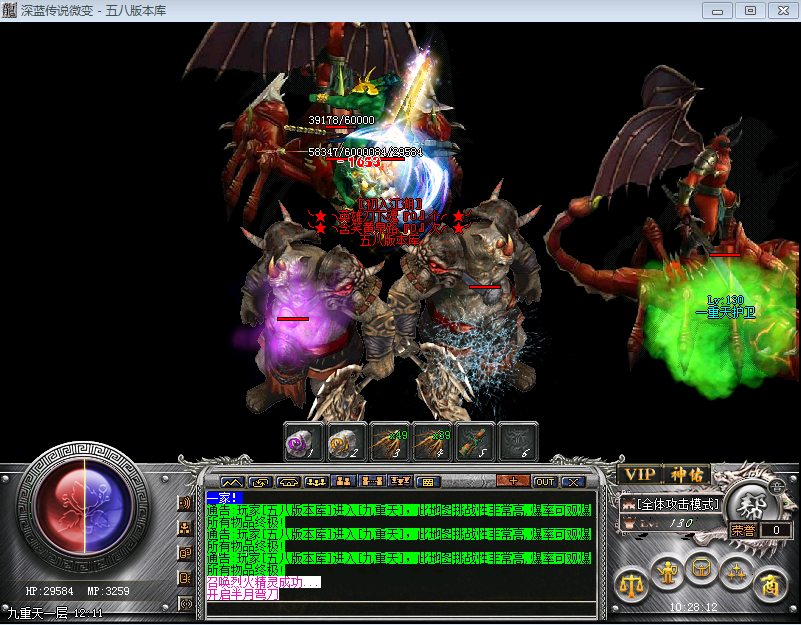Click the telephone-shaped chat toolbar icon
Viewport: 801px width, 625px height.
[289, 482]
